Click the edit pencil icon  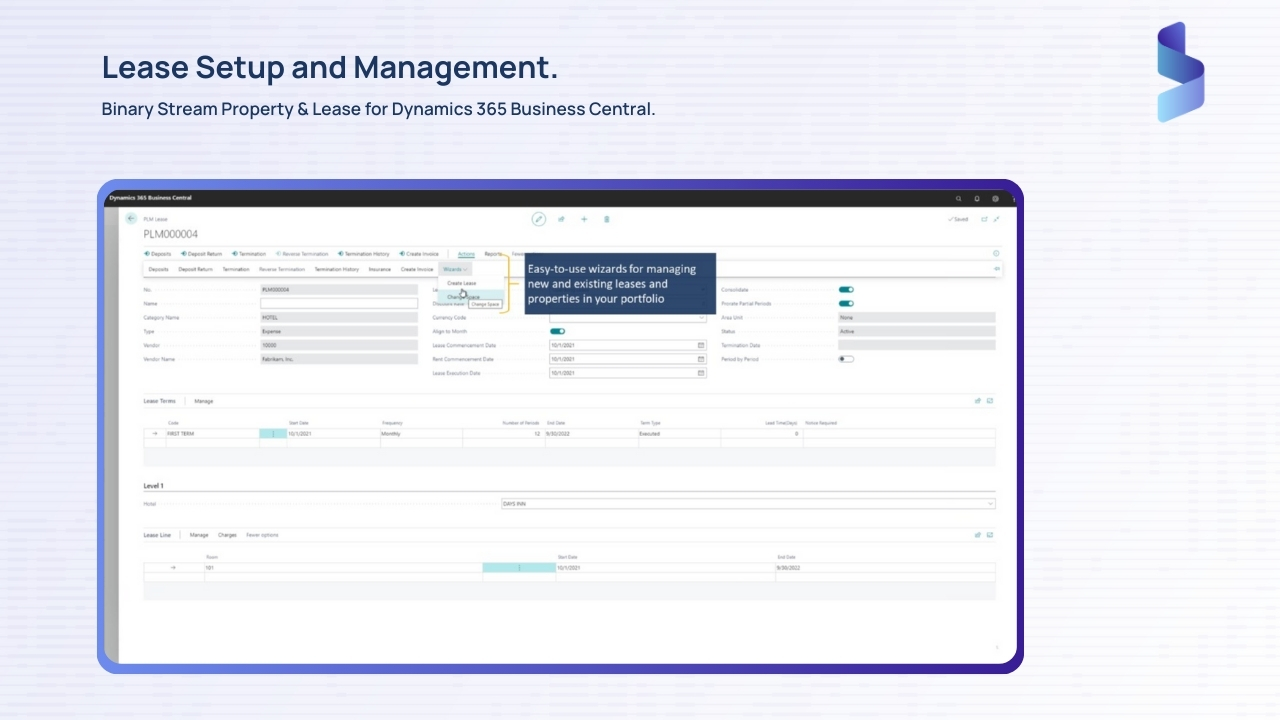pyautogui.click(x=538, y=219)
